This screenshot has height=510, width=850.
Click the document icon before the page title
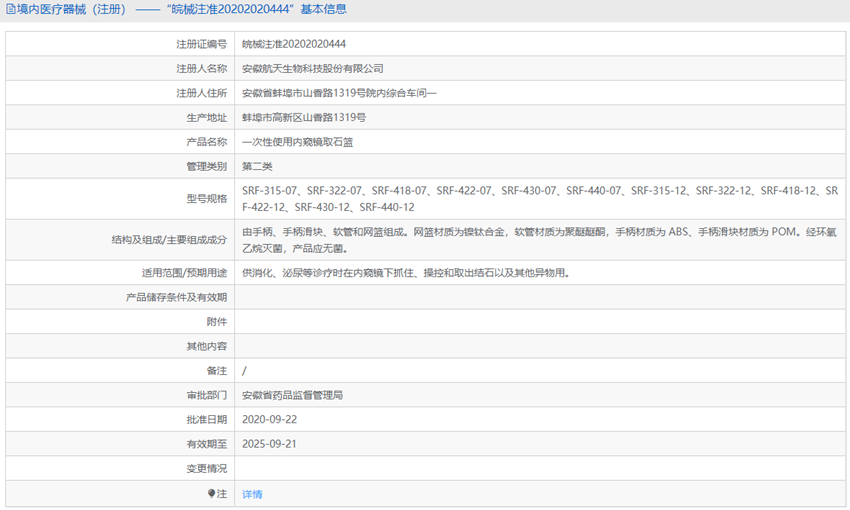point(10,9)
